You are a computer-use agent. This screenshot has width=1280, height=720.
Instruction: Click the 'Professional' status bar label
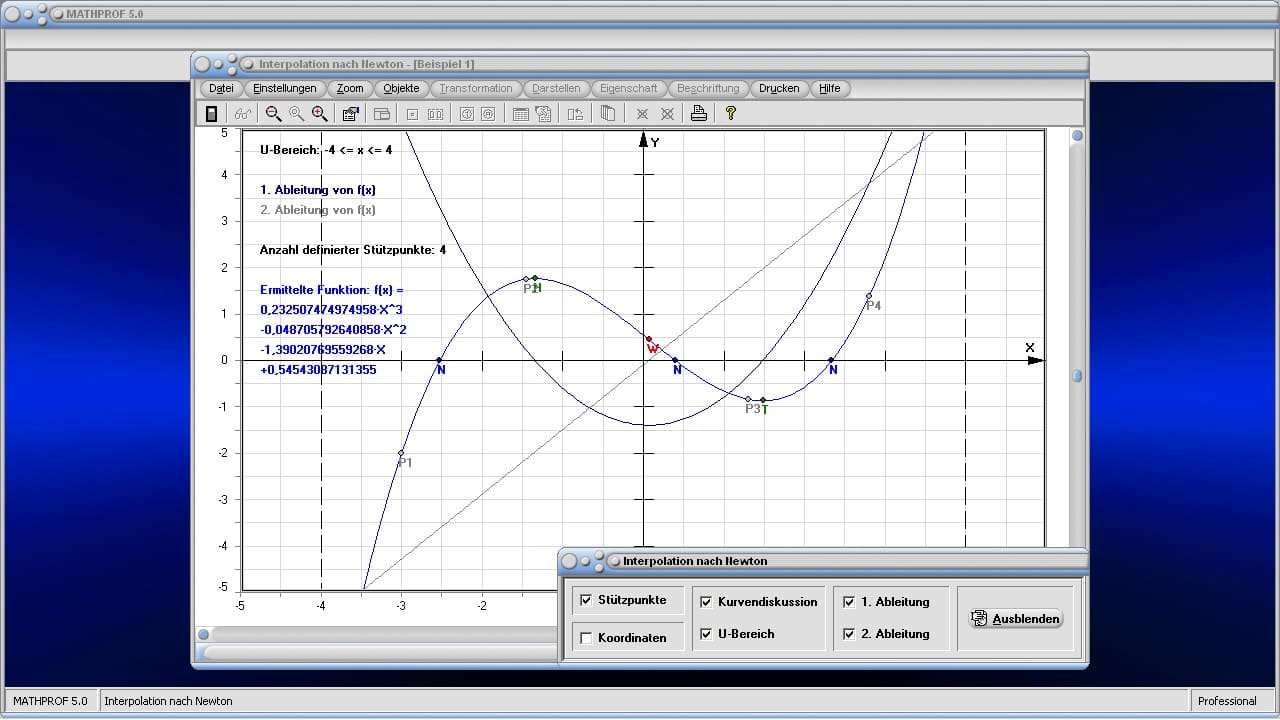(x=1227, y=701)
